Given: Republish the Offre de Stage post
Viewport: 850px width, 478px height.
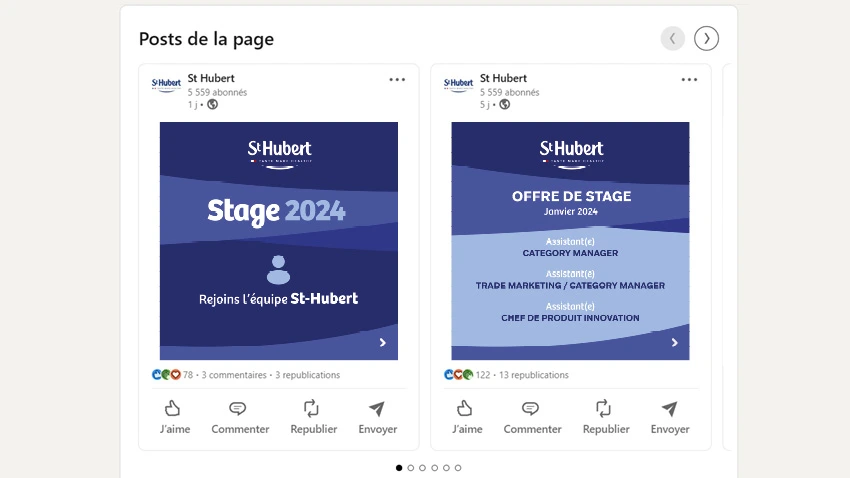Looking at the screenshot, I should [x=606, y=417].
